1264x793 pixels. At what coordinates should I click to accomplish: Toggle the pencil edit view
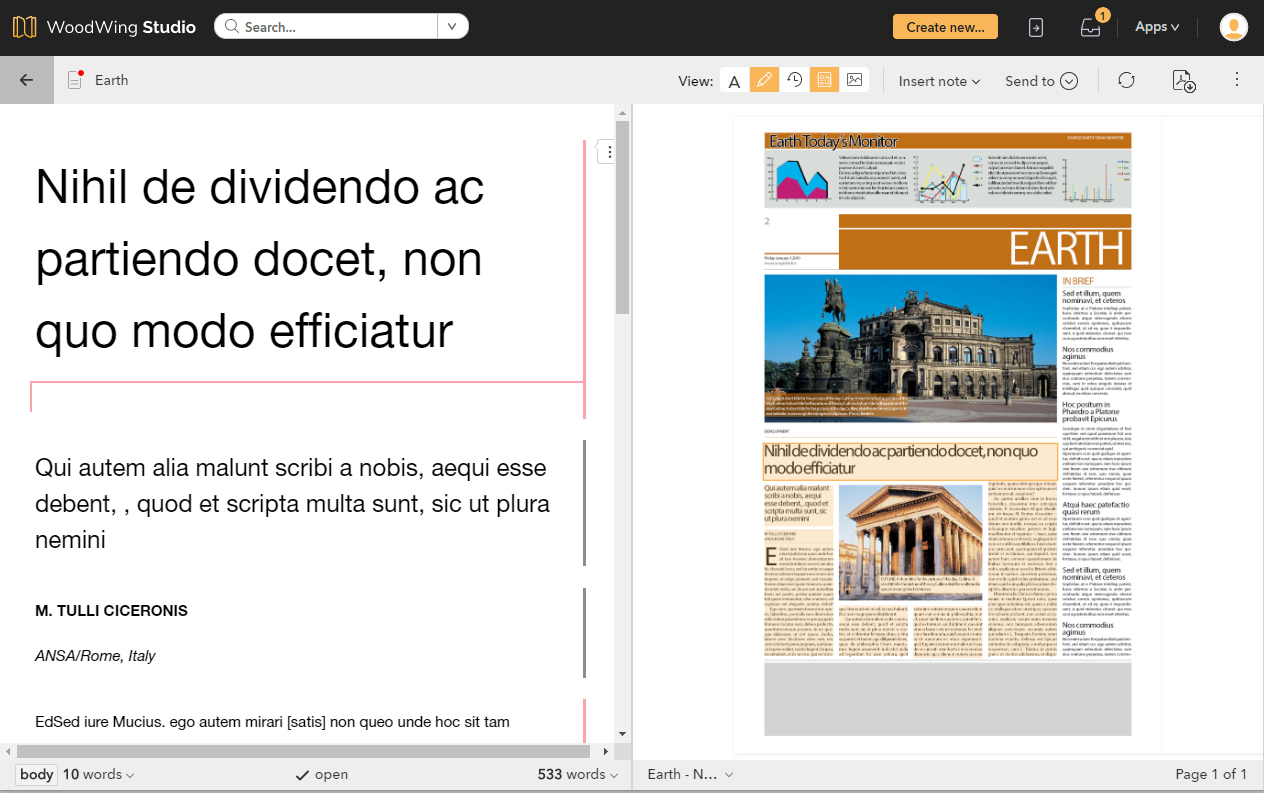click(x=764, y=80)
